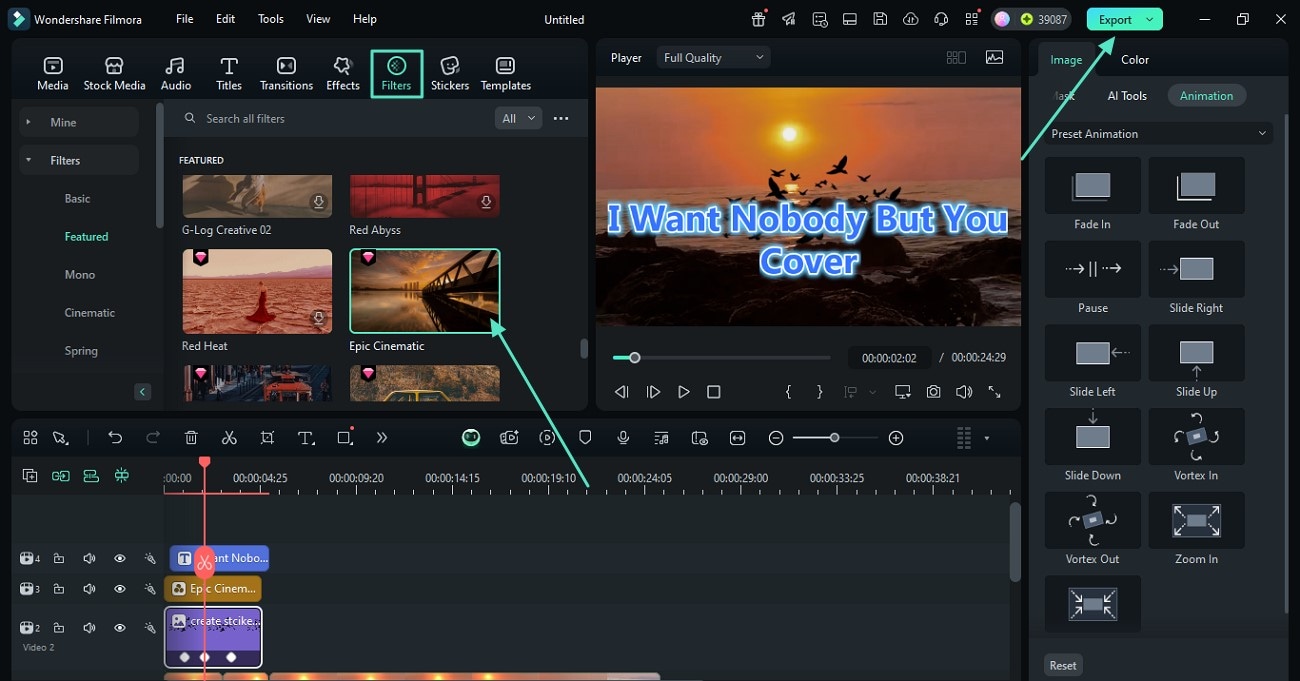
Task: Click the Split scissors tool in timeline toolbar
Action: click(229, 438)
